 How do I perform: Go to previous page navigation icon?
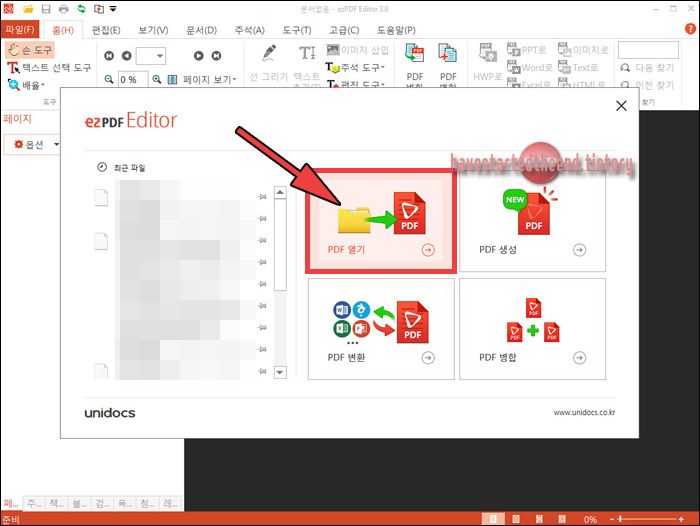coord(127,56)
